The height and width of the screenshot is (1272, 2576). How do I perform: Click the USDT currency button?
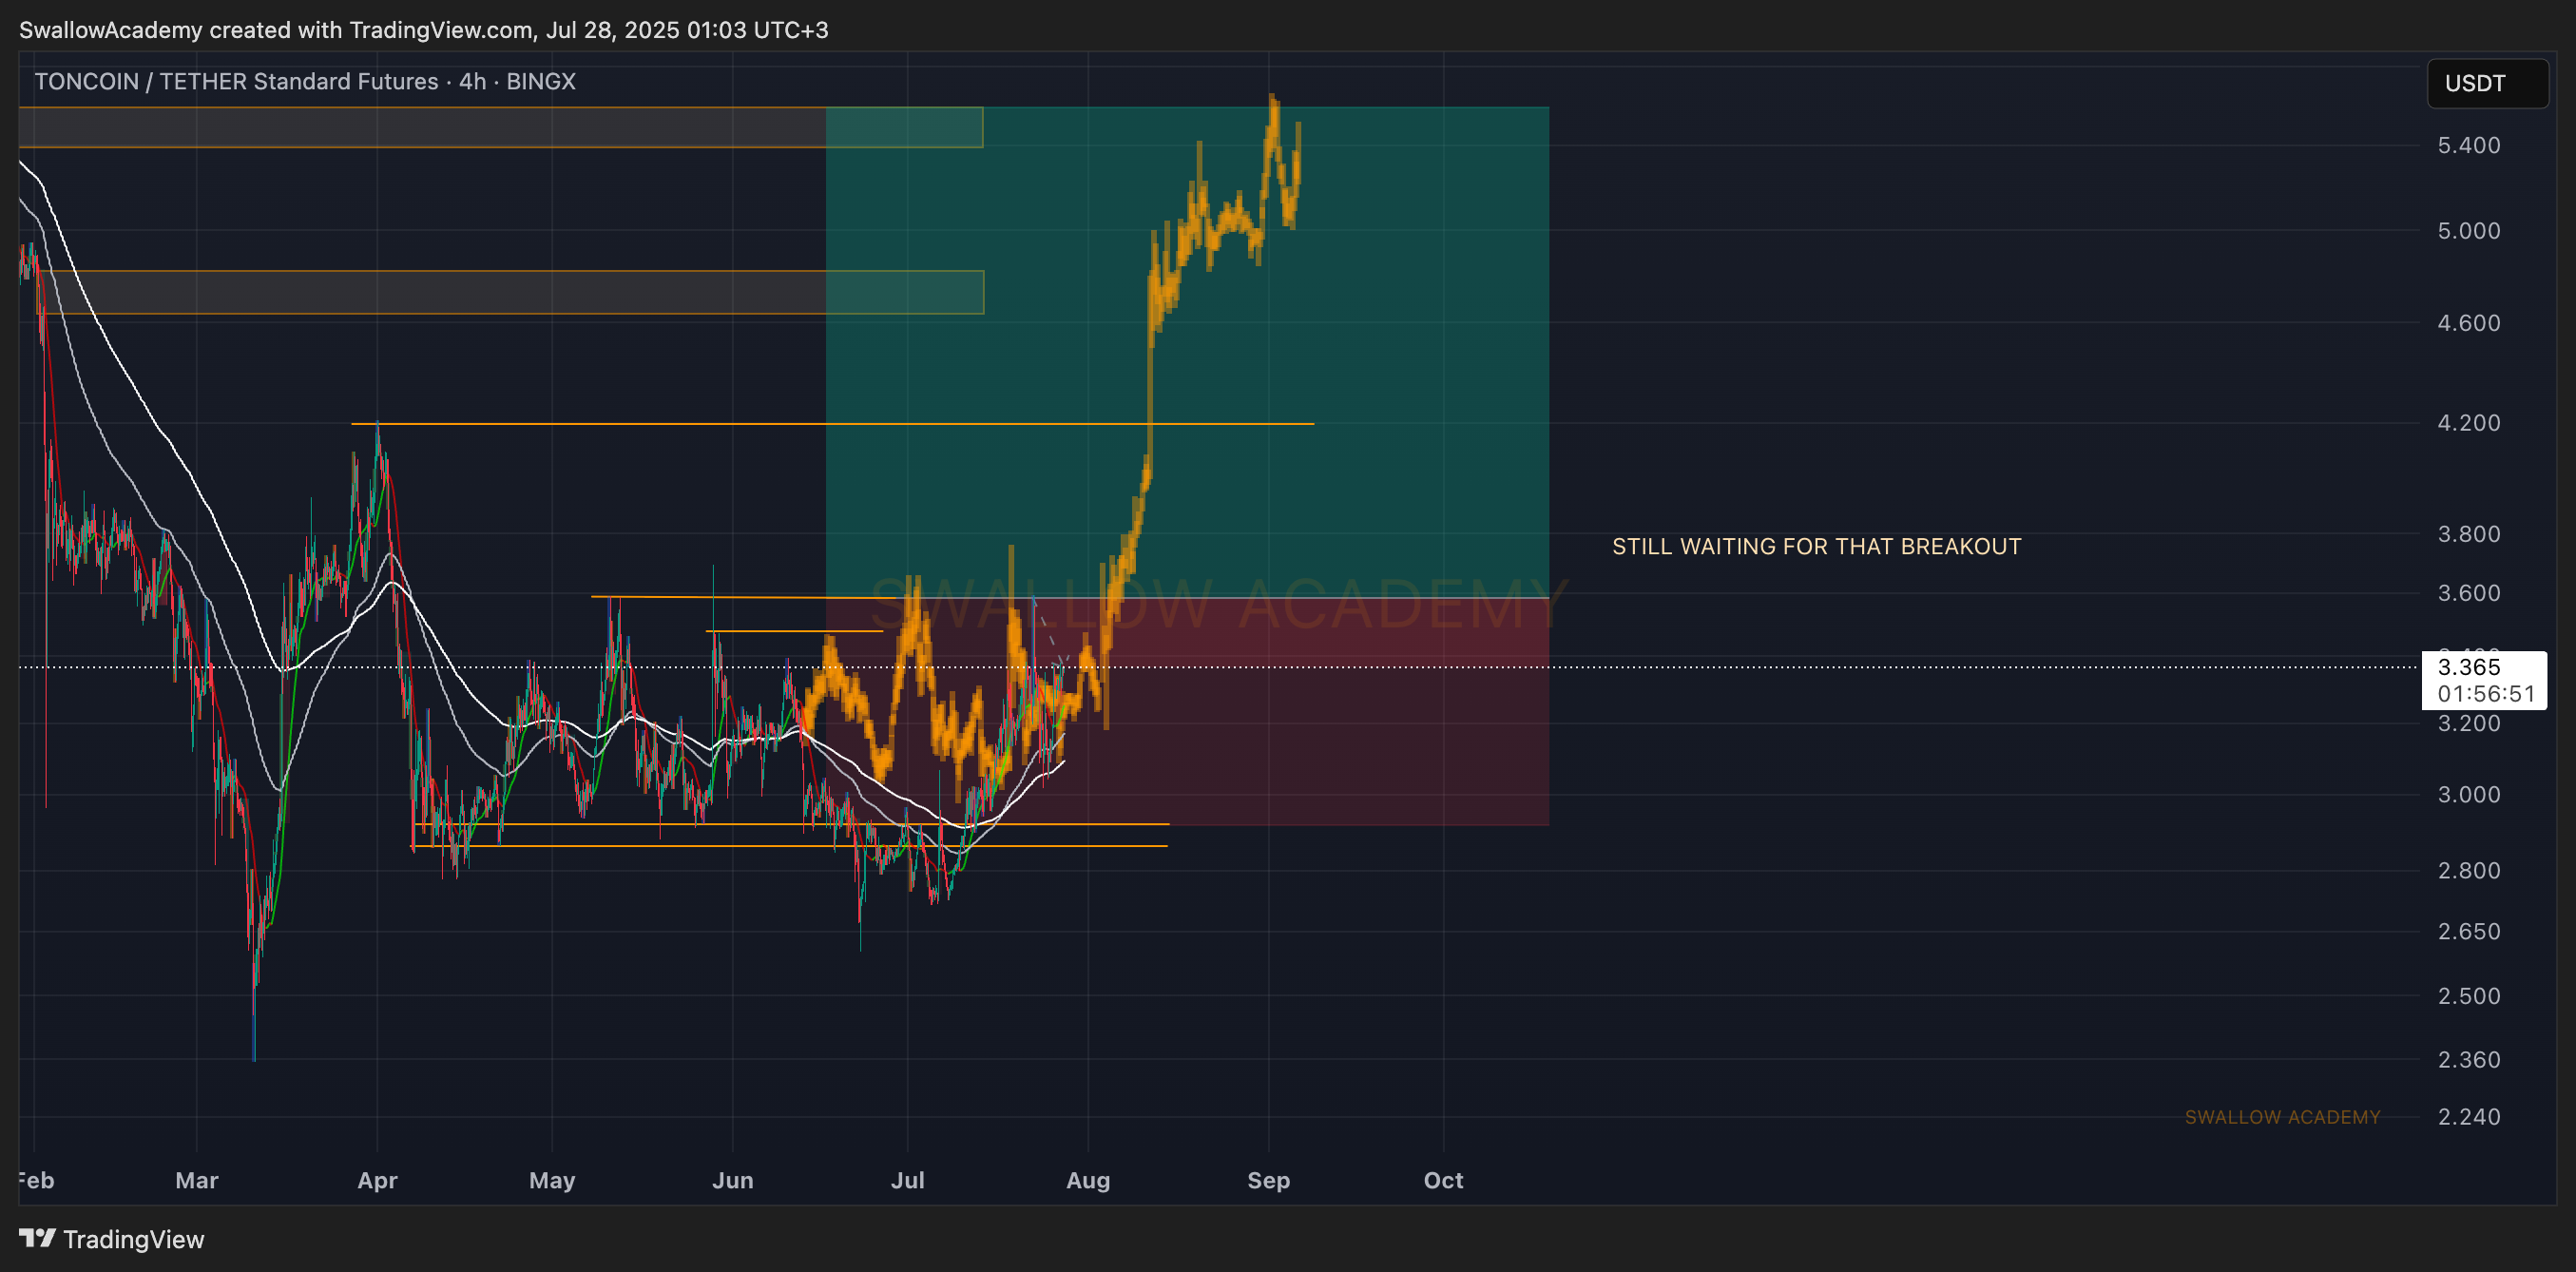click(2486, 83)
